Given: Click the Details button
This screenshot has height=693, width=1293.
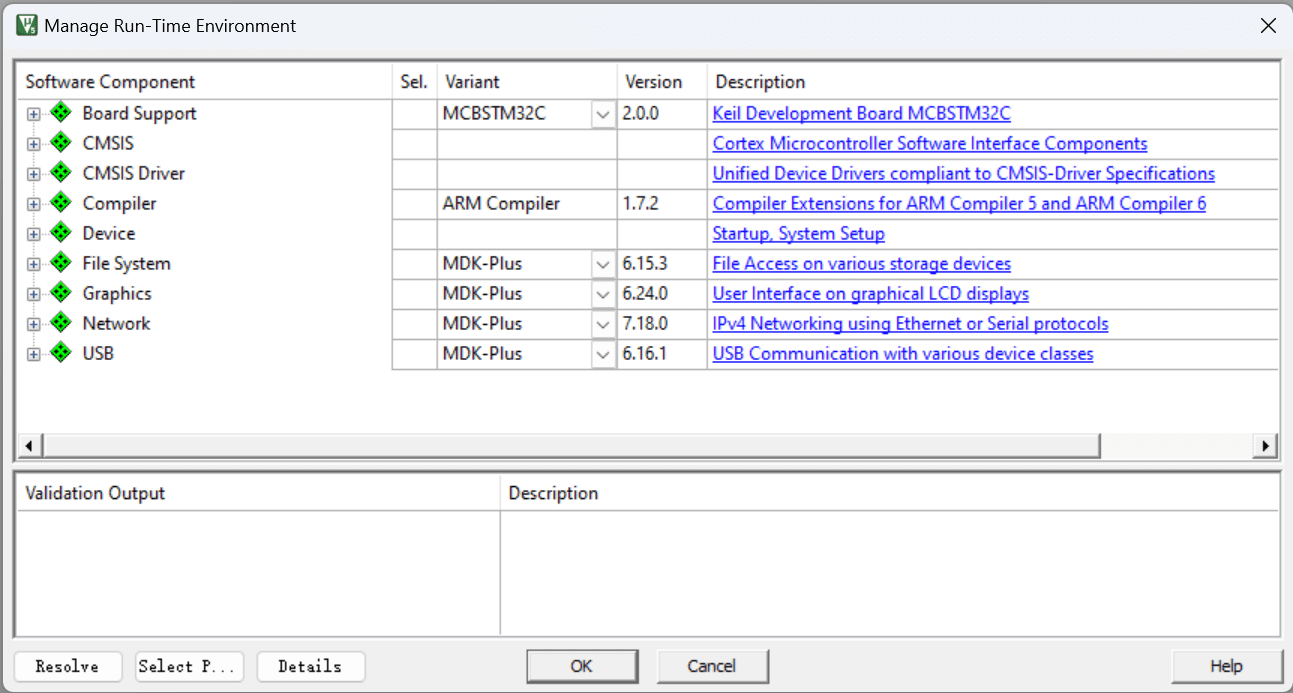Looking at the screenshot, I should tap(310, 666).
